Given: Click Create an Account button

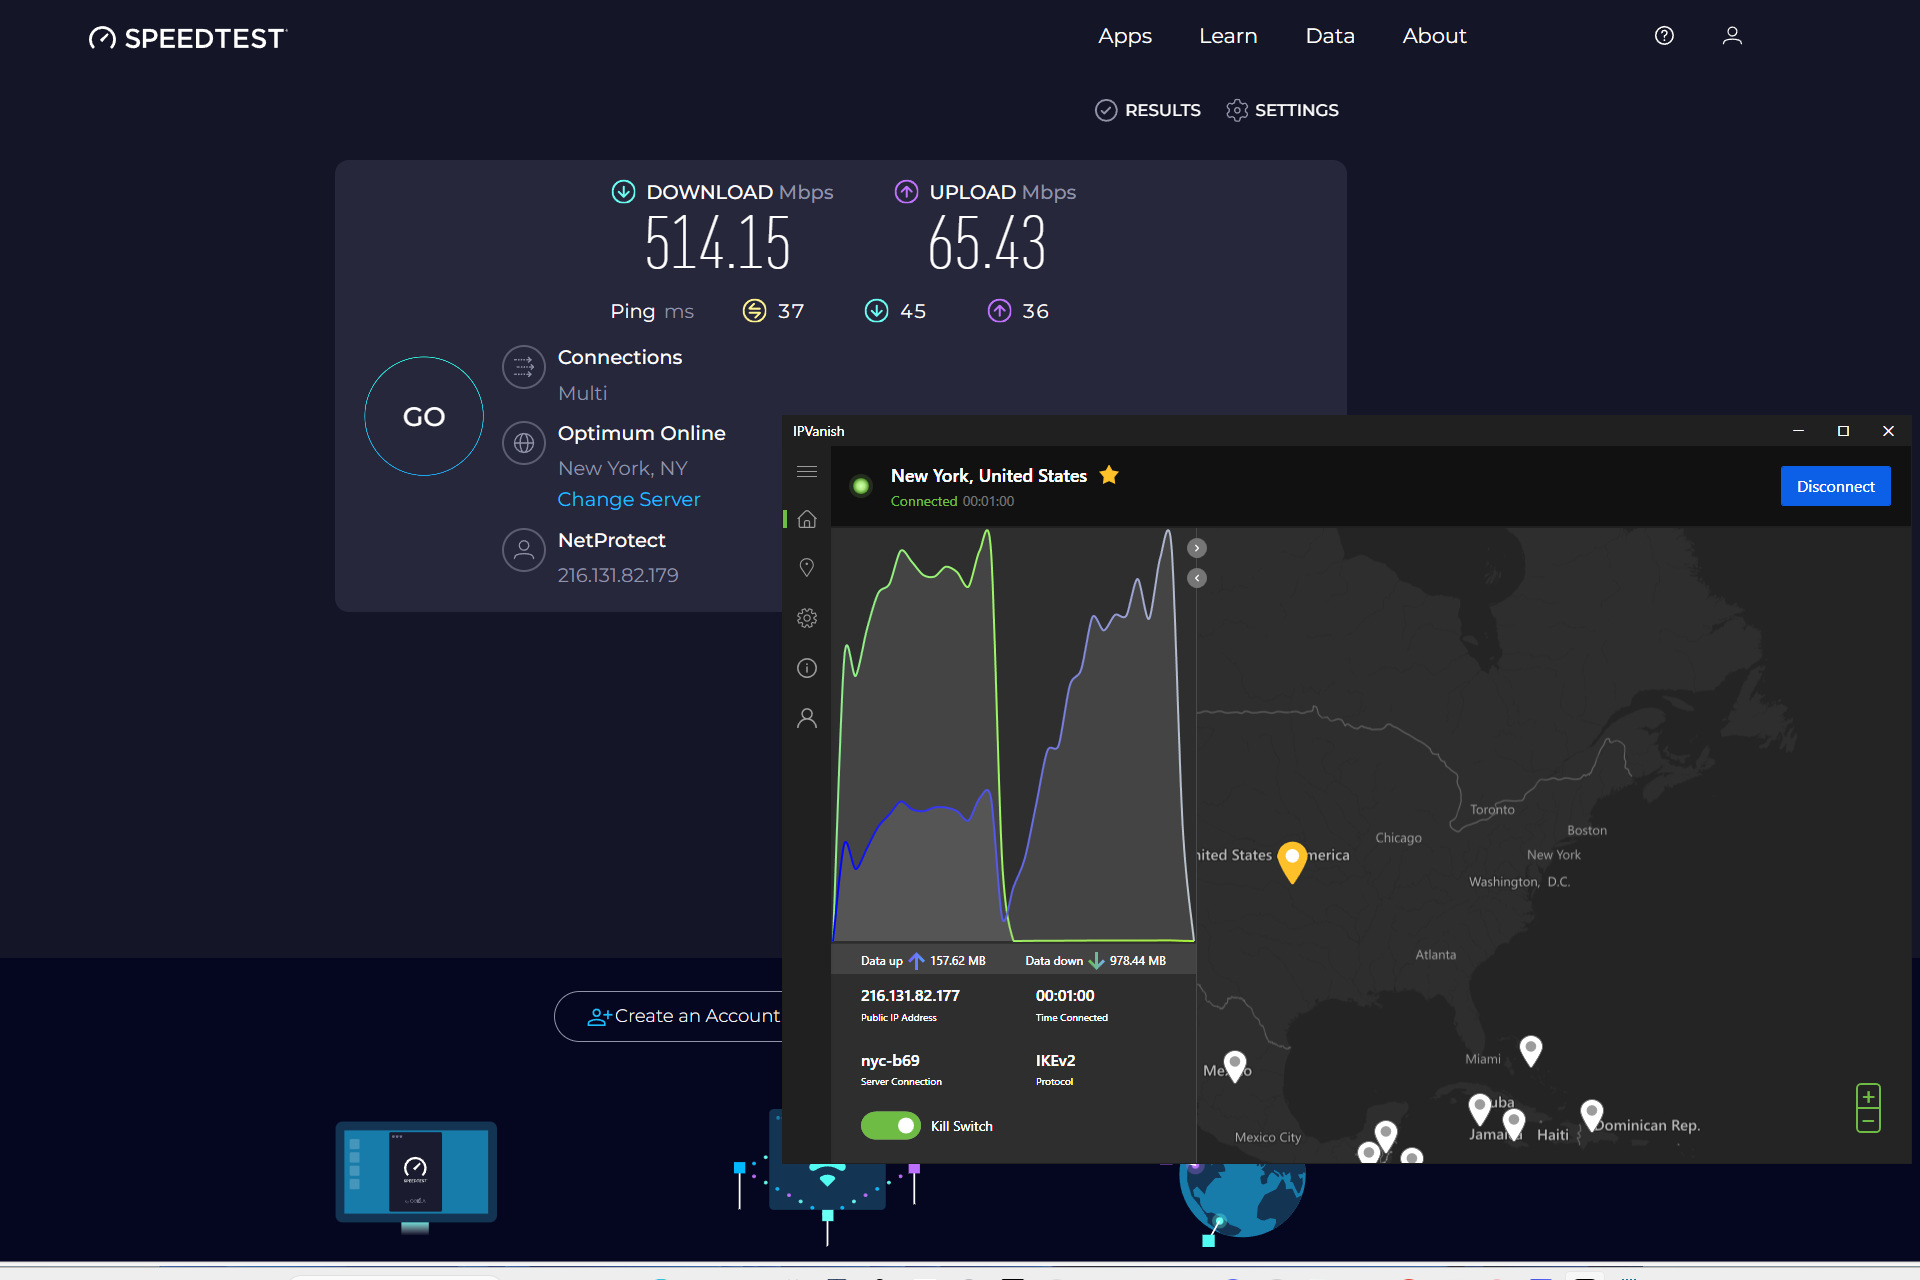Looking at the screenshot, I should pos(682,1016).
